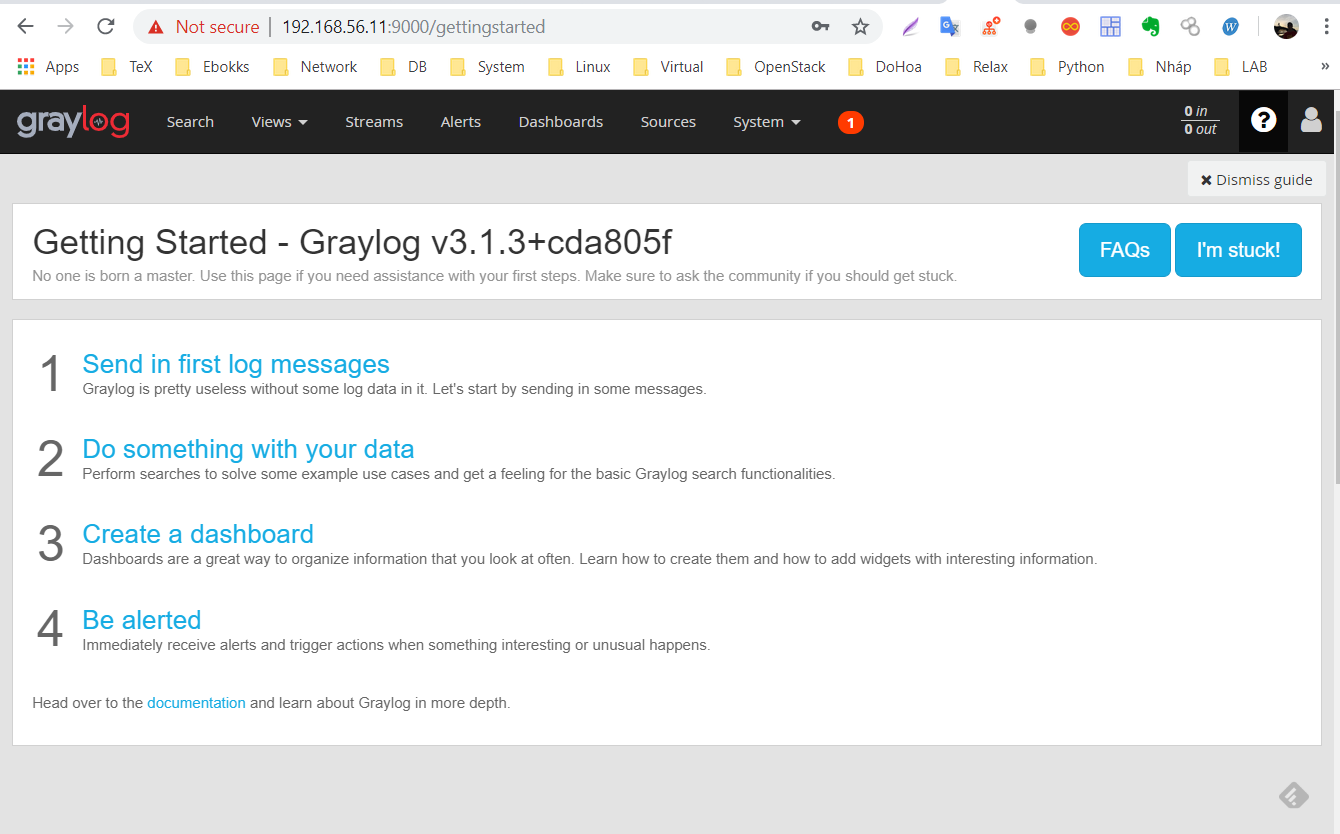The height and width of the screenshot is (834, 1340).
Task: Click the 0 in / 0 out throughput indicator
Action: tap(1200, 121)
